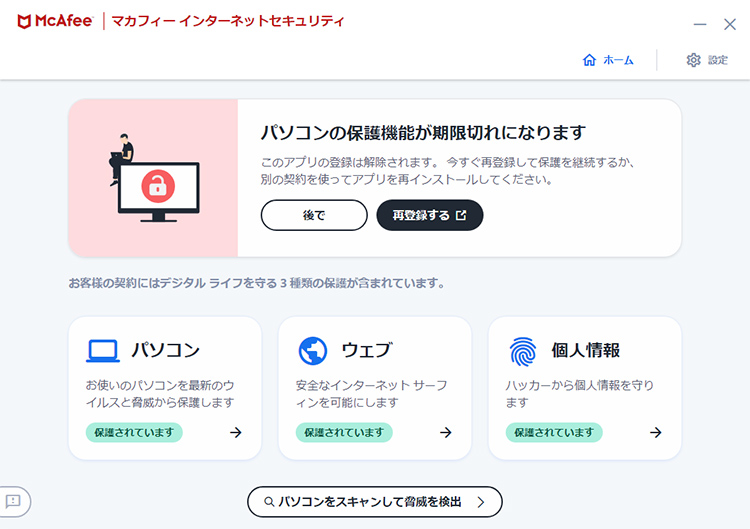Click text ハッカーから個人情報を守ります
Screen dimensions: 750x529
tap(579, 394)
